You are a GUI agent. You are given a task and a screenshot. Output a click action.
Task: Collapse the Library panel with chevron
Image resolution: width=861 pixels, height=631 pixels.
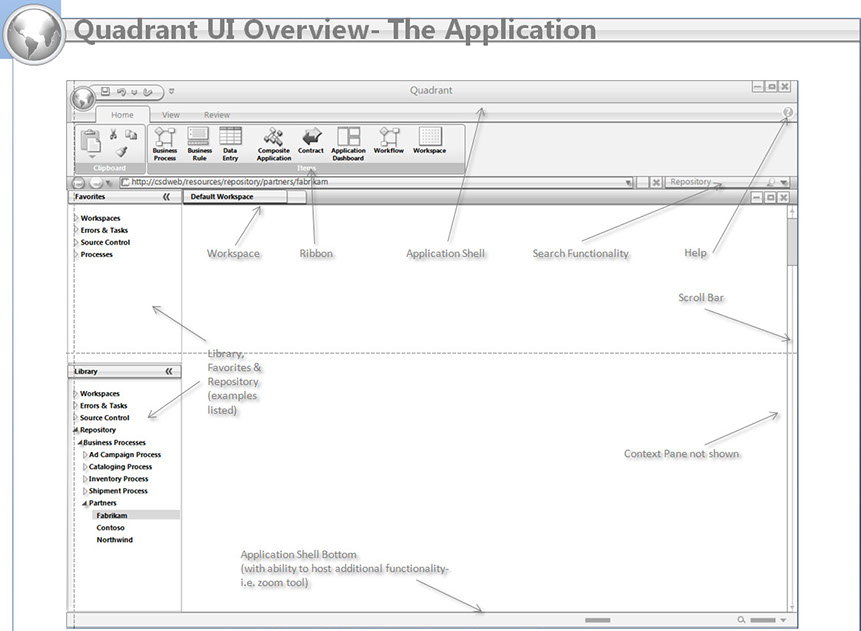click(x=169, y=371)
